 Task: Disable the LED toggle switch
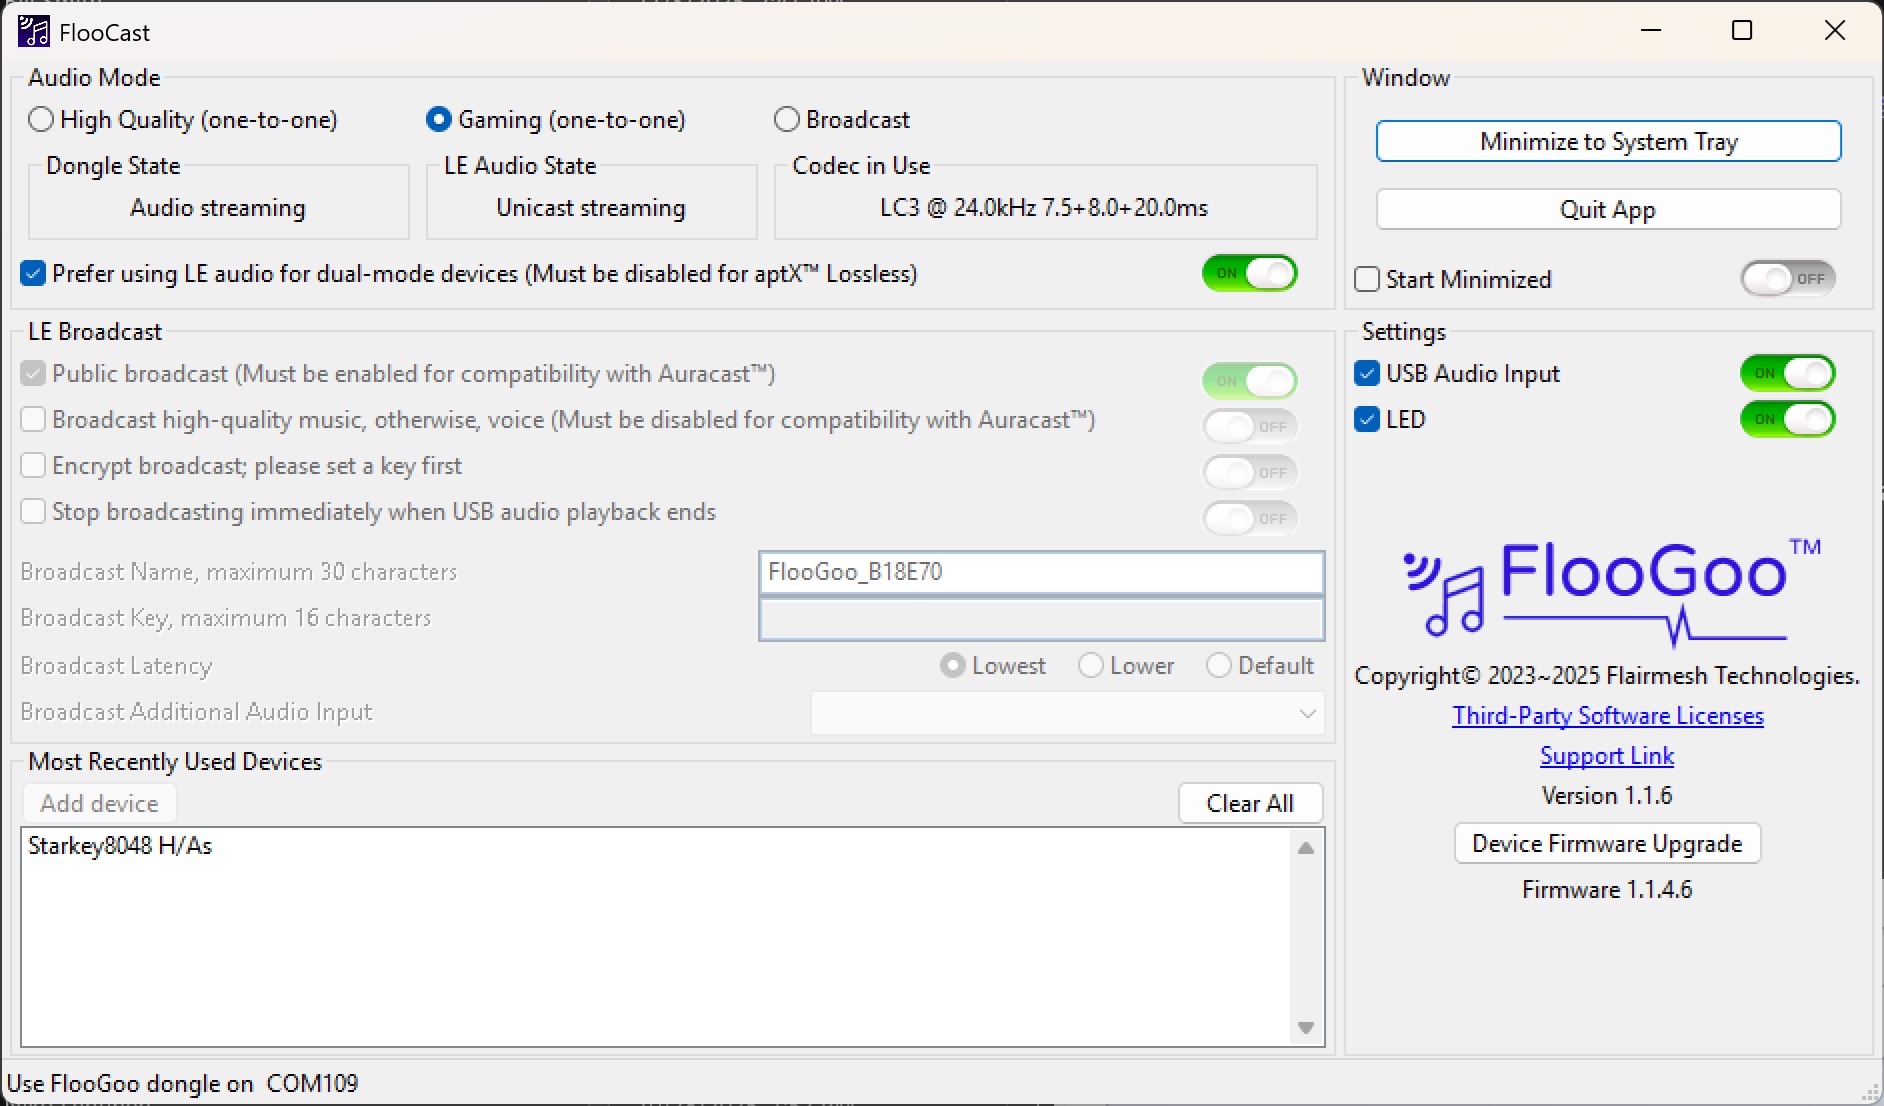(x=1788, y=419)
